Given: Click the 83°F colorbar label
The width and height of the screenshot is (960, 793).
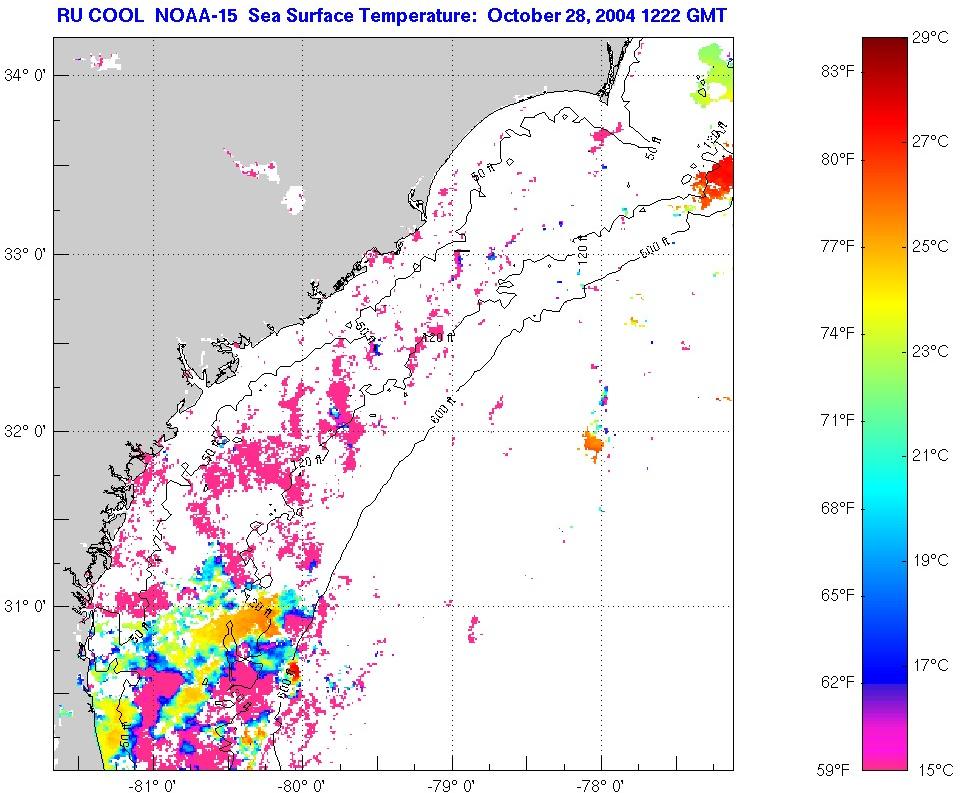Looking at the screenshot, I should coord(838,72).
